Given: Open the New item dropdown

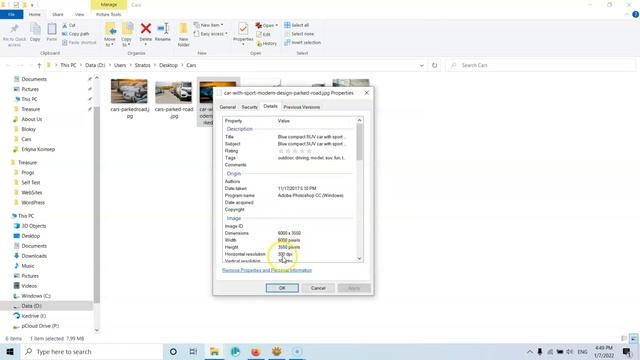Looking at the screenshot, I should [x=209, y=25].
